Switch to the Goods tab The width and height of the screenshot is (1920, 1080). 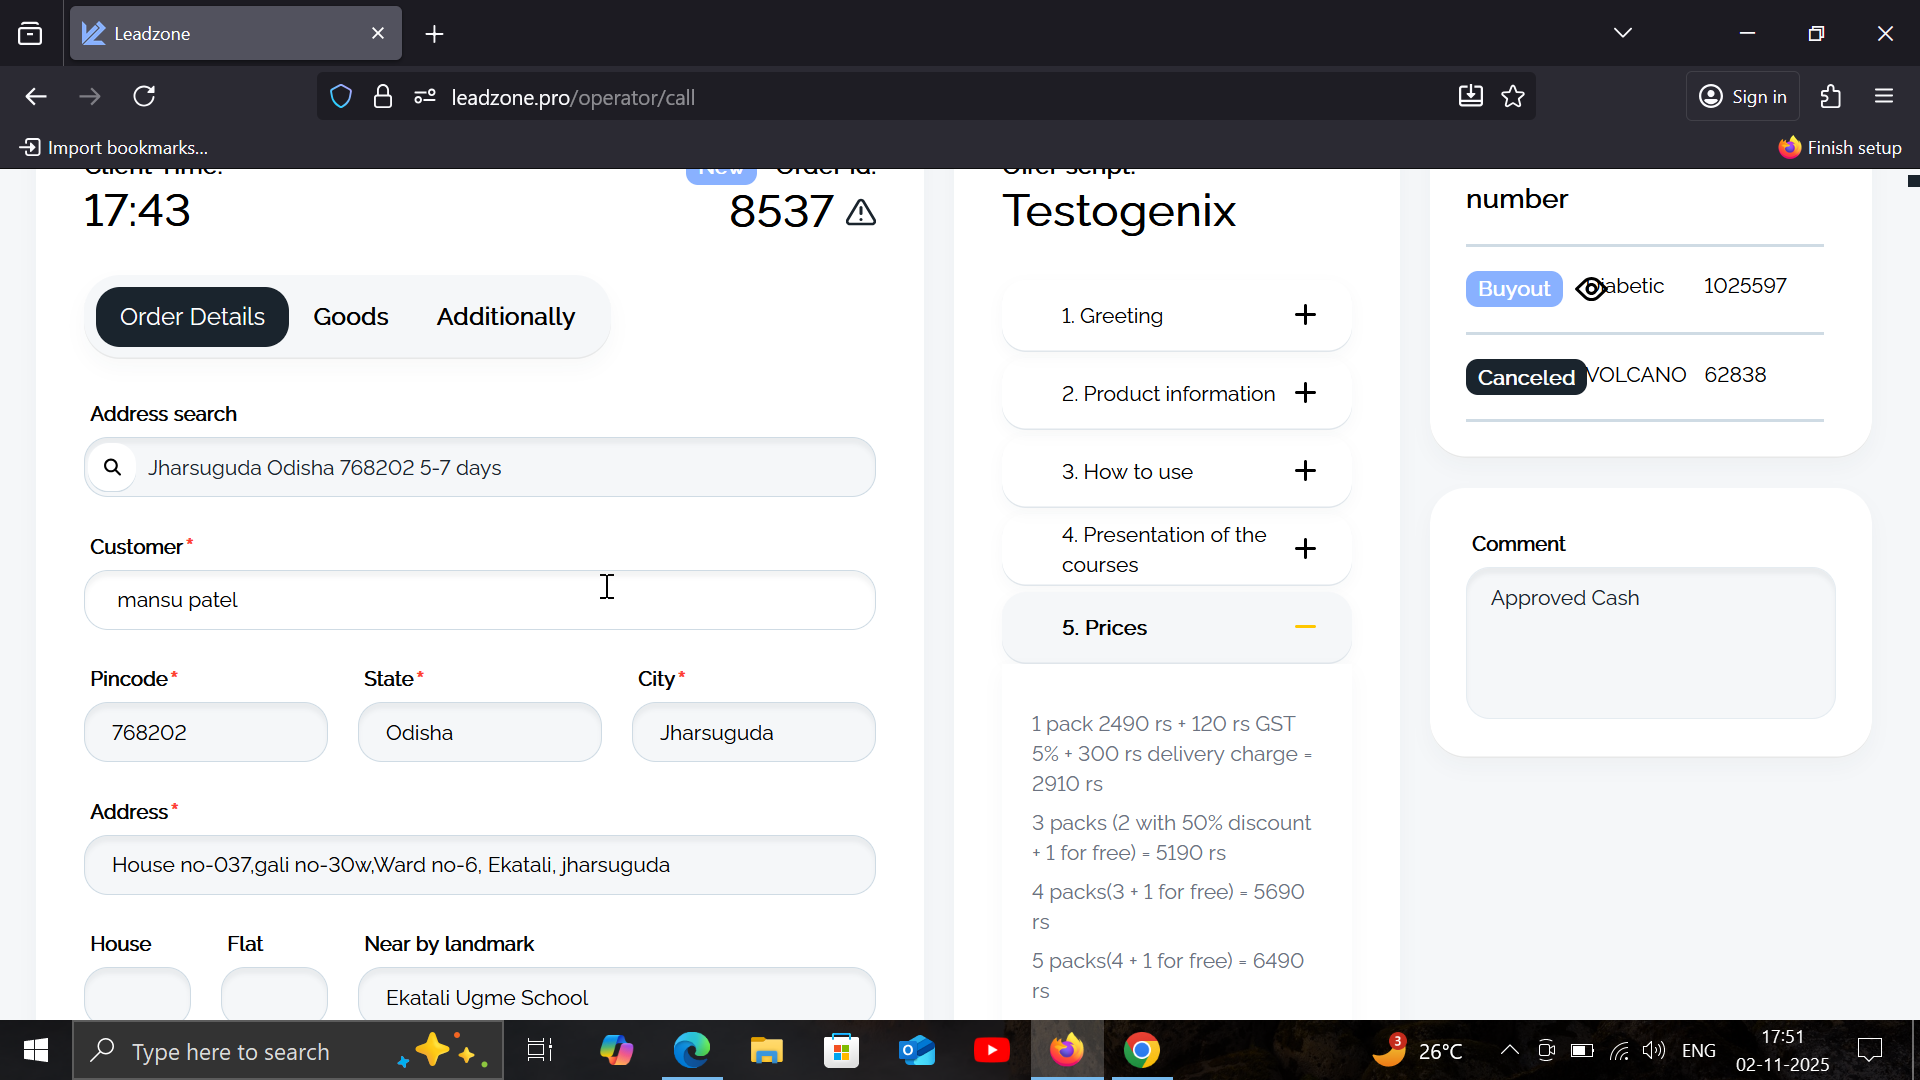(x=350, y=317)
